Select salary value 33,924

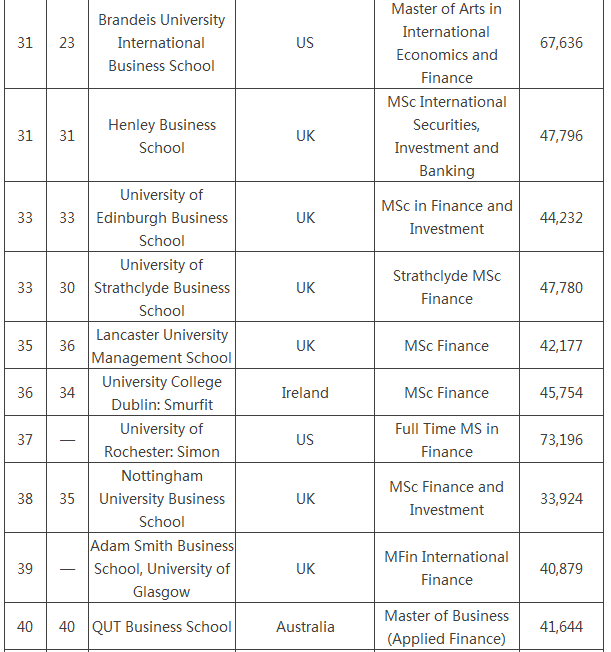[561, 498]
